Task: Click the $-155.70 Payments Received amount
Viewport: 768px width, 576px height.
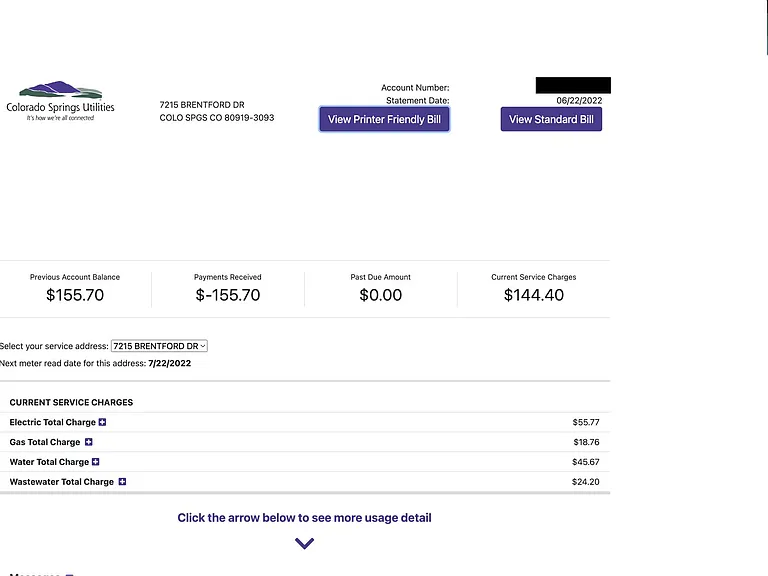Action: (228, 295)
